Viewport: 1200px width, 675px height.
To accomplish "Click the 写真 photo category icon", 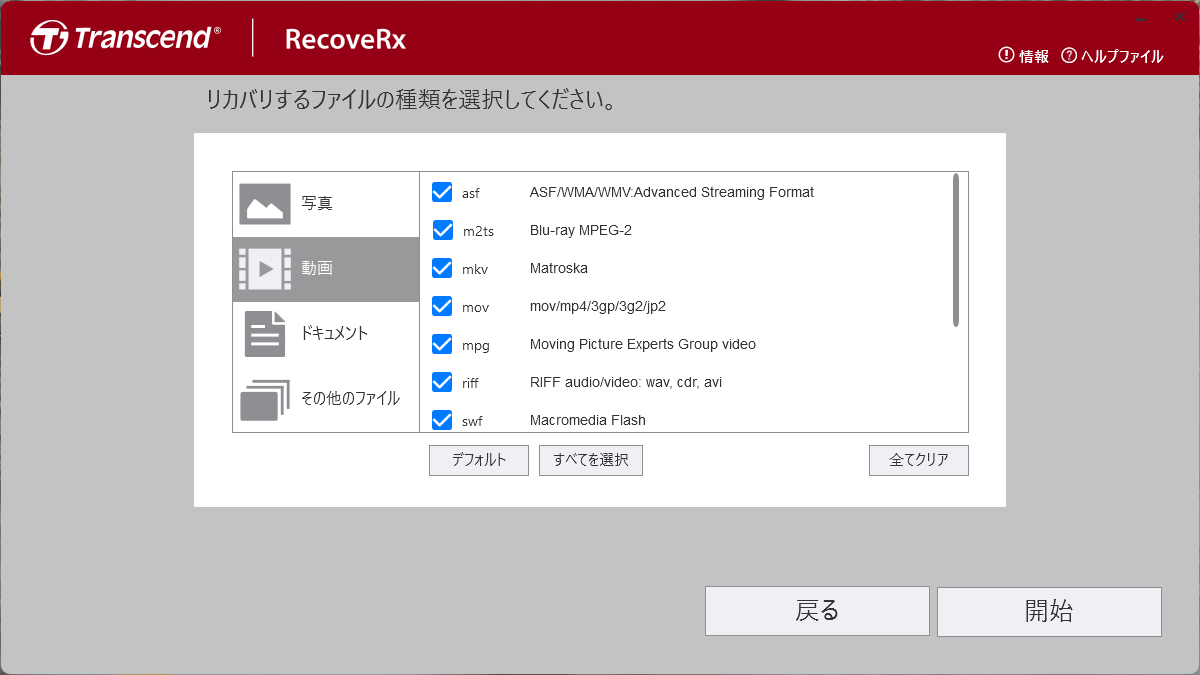I will (x=265, y=204).
